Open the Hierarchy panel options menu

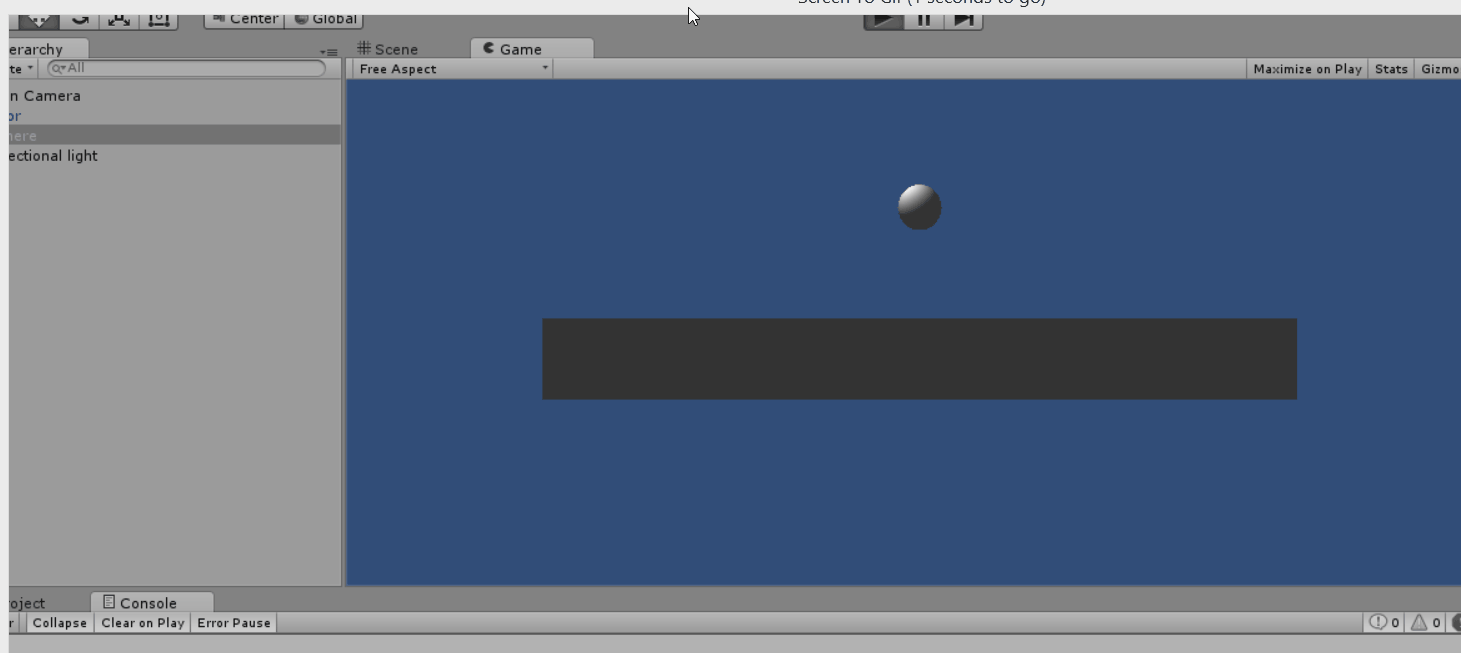tap(328, 52)
